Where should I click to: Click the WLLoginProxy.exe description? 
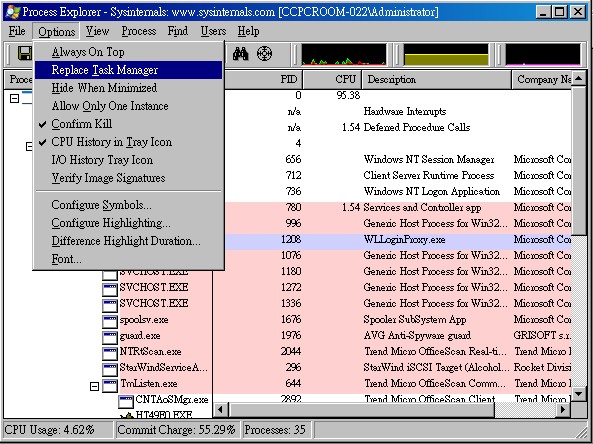click(x=404, y=240)
